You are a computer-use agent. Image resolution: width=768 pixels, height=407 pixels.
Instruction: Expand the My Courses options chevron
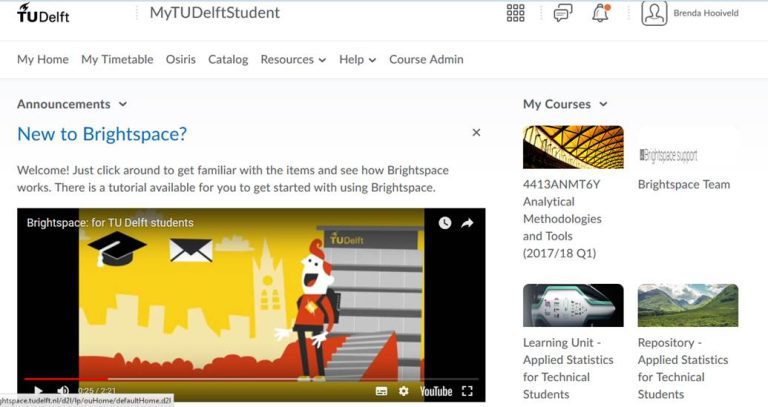point(603,104)
